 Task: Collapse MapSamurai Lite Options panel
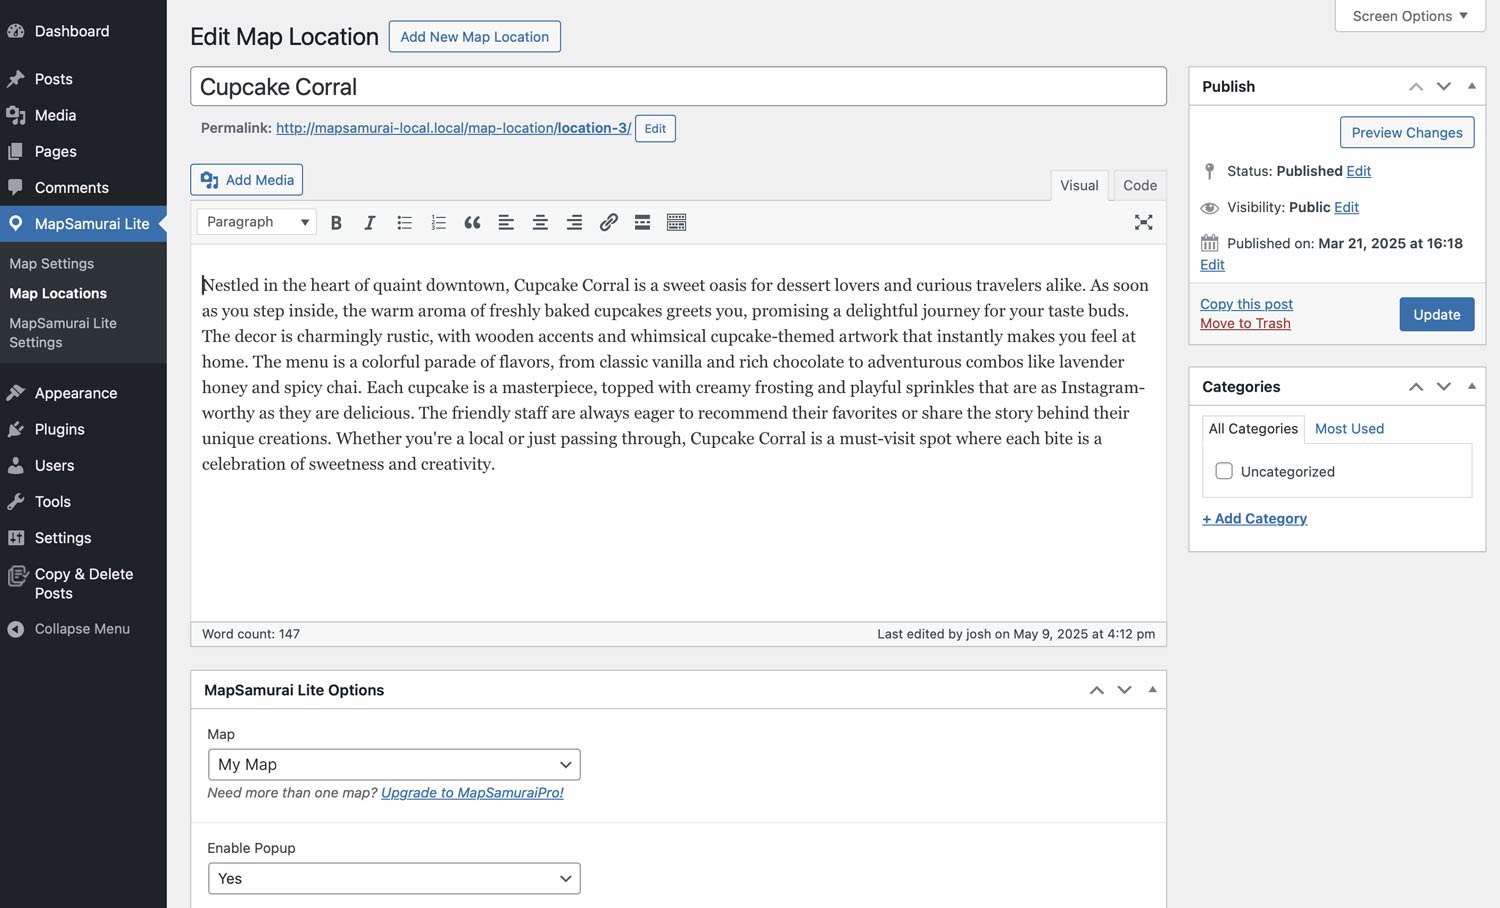pyautogui.click(x=1153, y=690)
